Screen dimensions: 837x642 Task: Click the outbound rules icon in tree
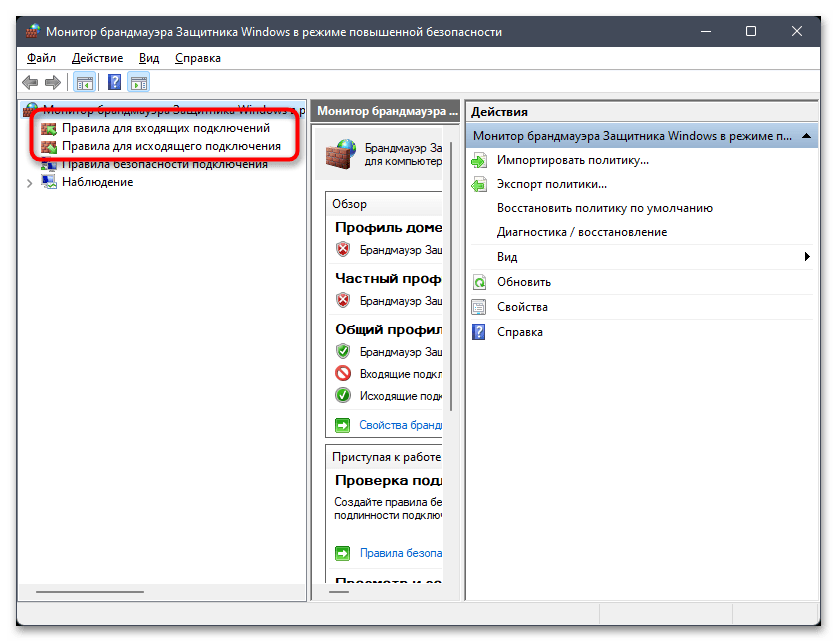click(49, 147)
